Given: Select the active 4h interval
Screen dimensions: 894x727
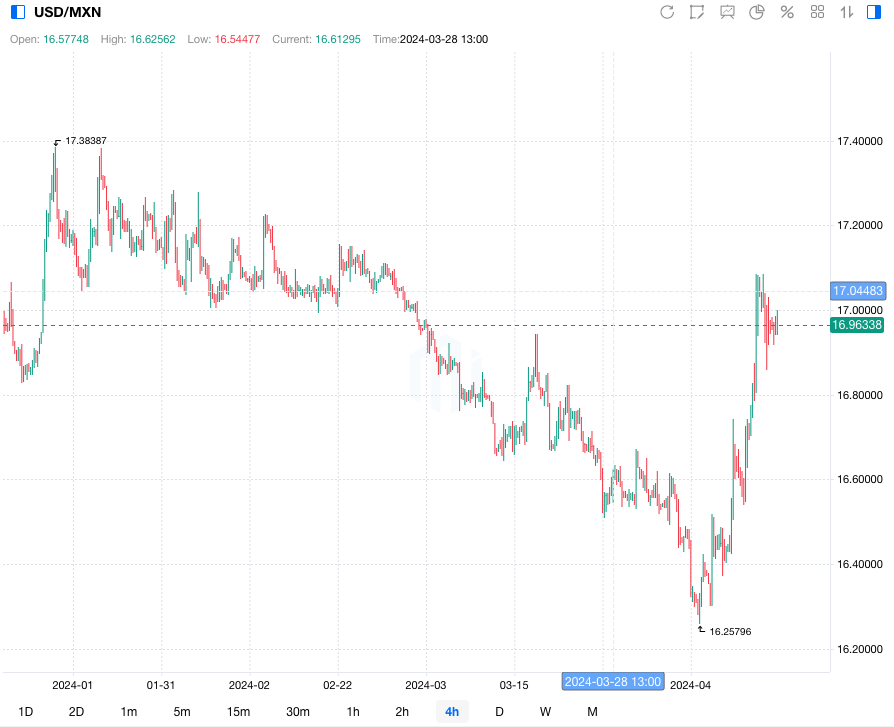Looking at the screenshot, I should click(x=452, y=712).
